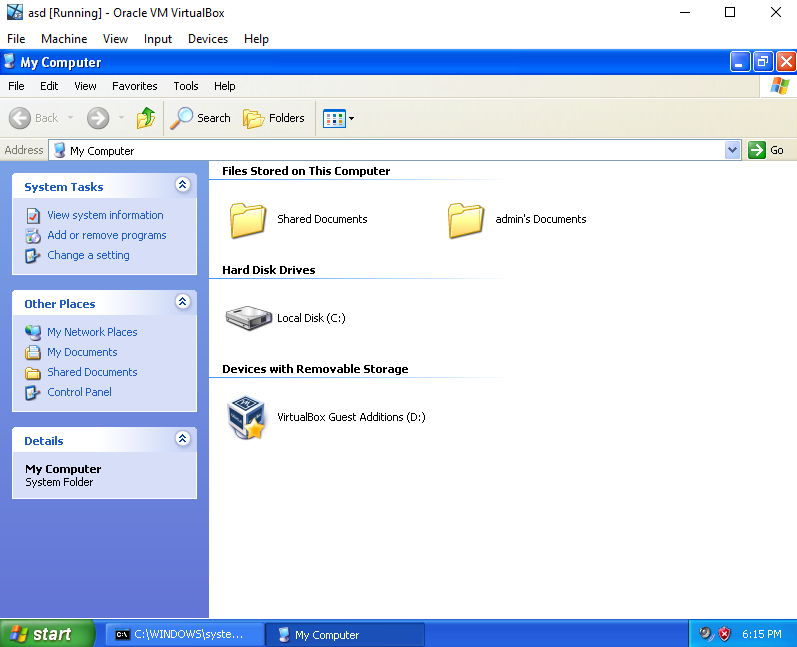Click the Windows Start button
The width and height of the screenshot is (797, 647).
pyautogui.click(x=46, y=634)
